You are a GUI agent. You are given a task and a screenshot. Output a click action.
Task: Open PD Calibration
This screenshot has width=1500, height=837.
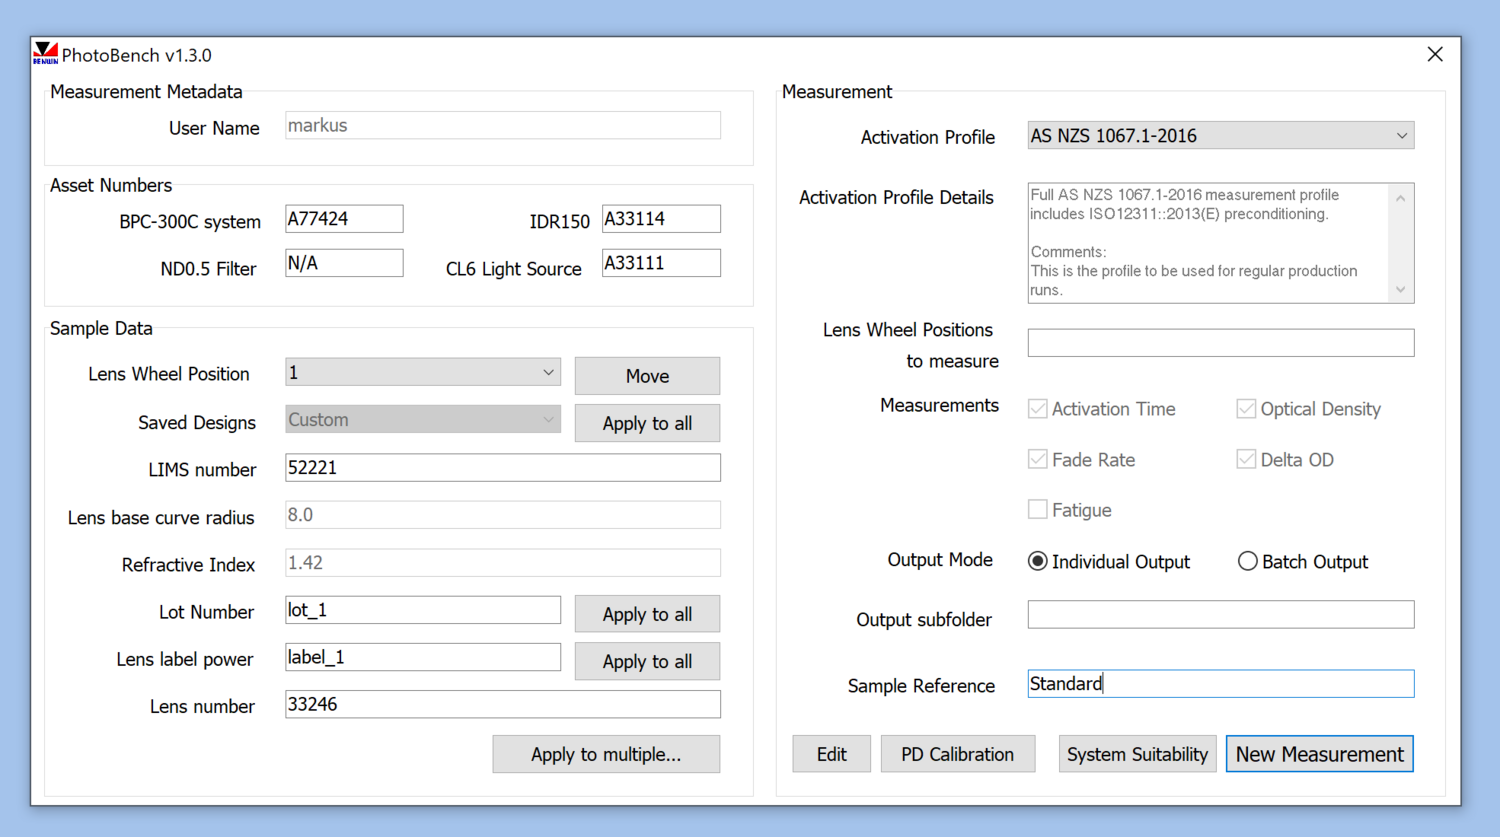(x=957, y=755)
